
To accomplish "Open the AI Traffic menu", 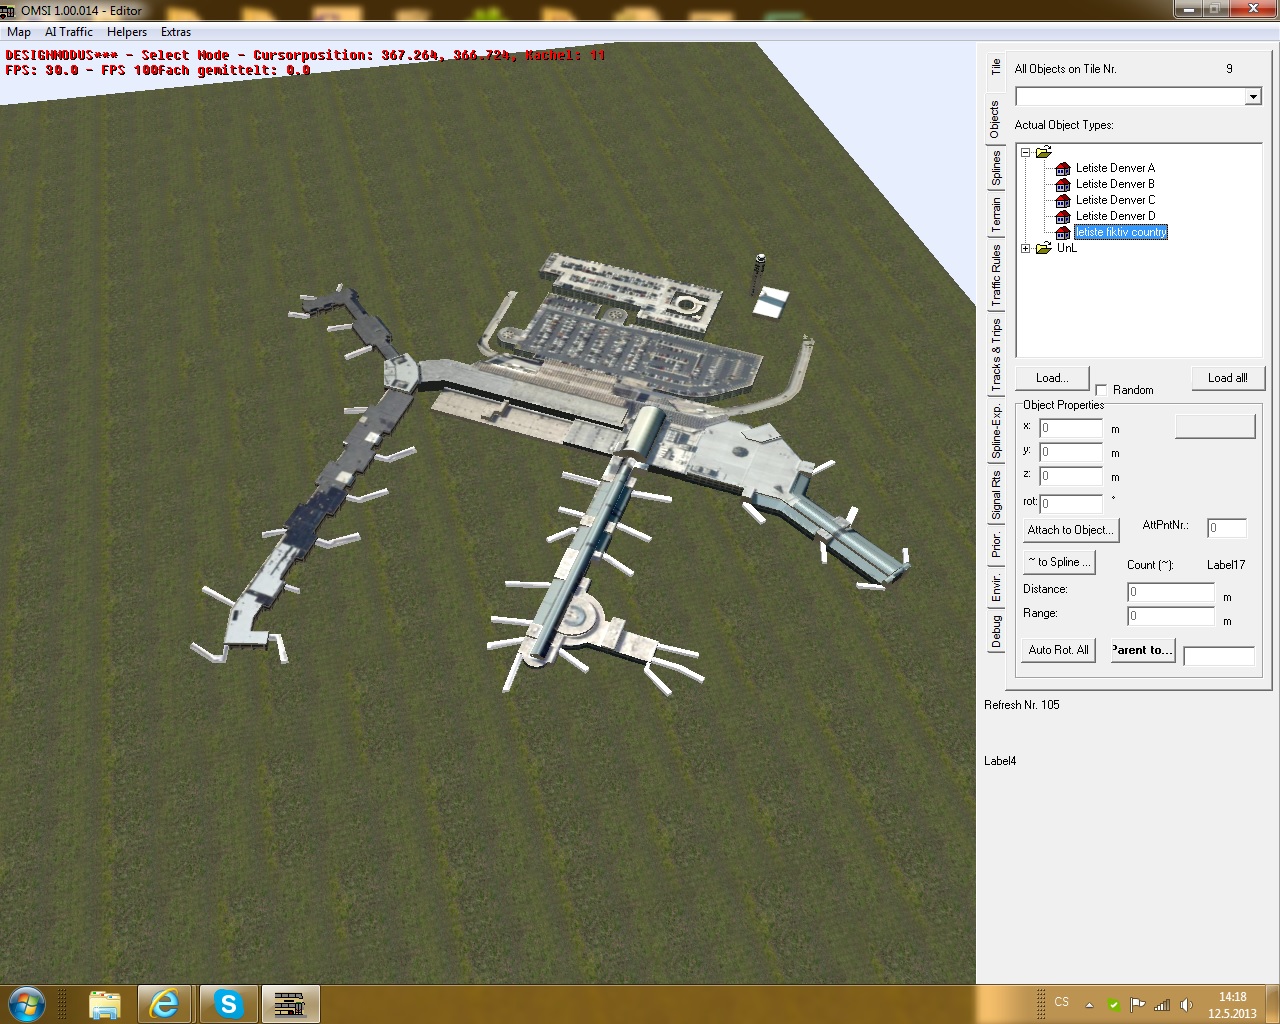I will (69, 32).
